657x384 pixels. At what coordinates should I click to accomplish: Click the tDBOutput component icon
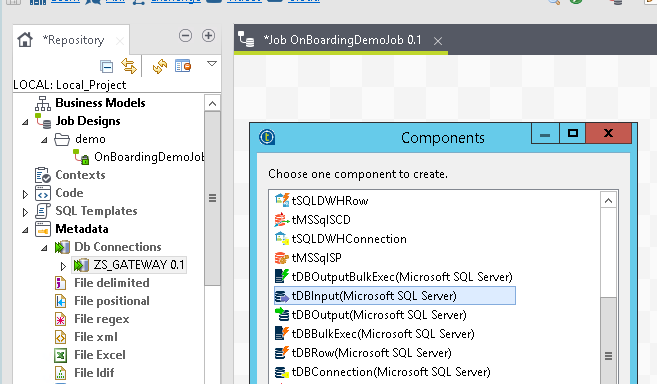pos(282,314)
